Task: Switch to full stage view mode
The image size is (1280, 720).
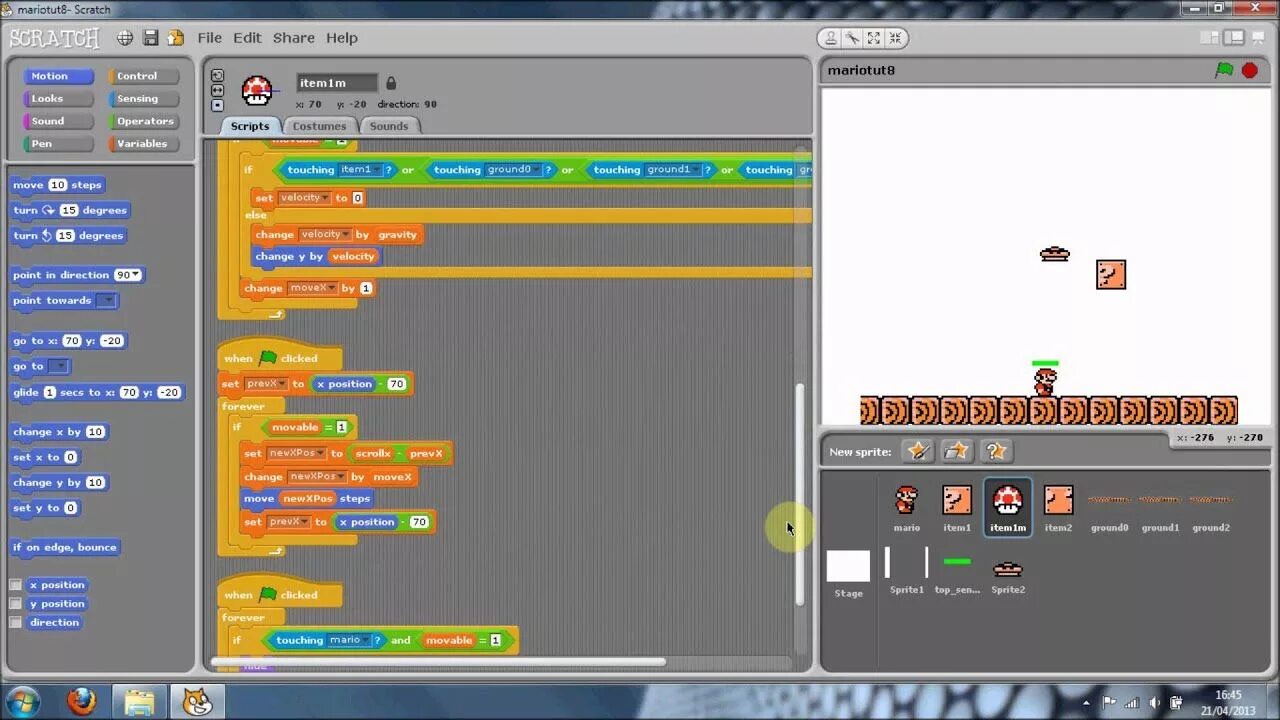Action: point(1236,38)
